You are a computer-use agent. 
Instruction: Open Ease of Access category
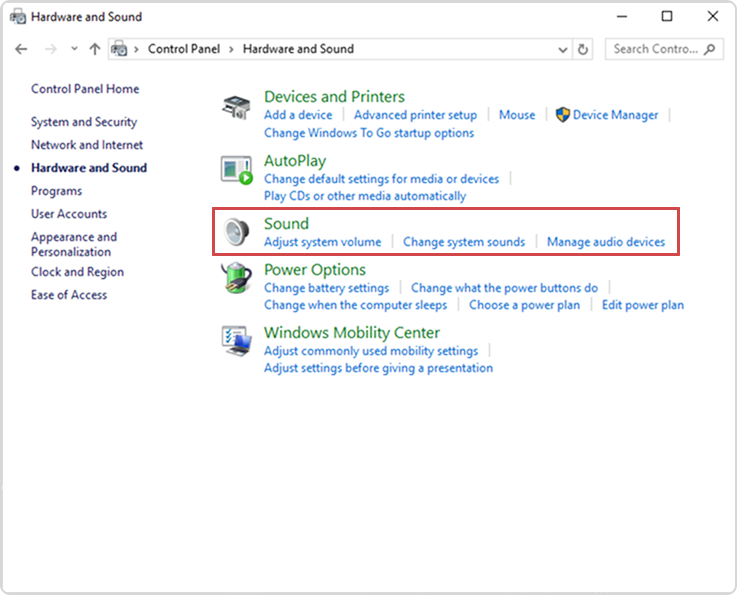tap(69, 295)
